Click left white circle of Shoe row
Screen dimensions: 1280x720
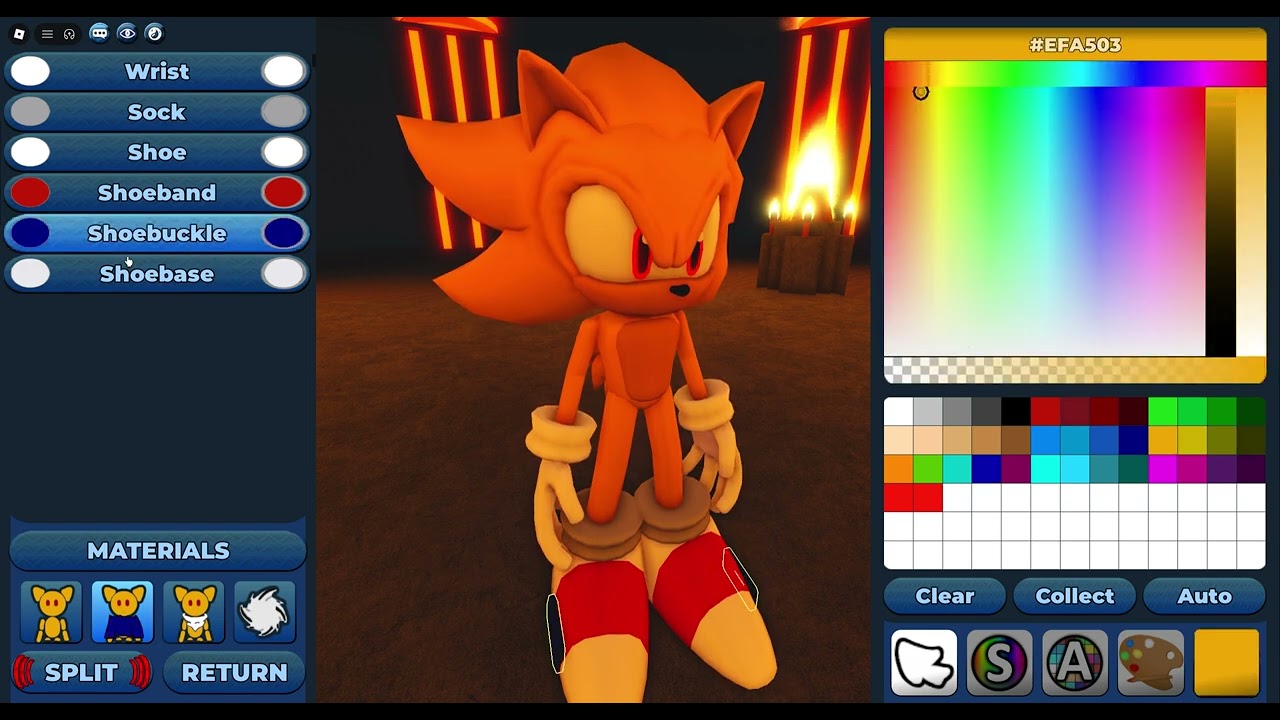(30, 152)
